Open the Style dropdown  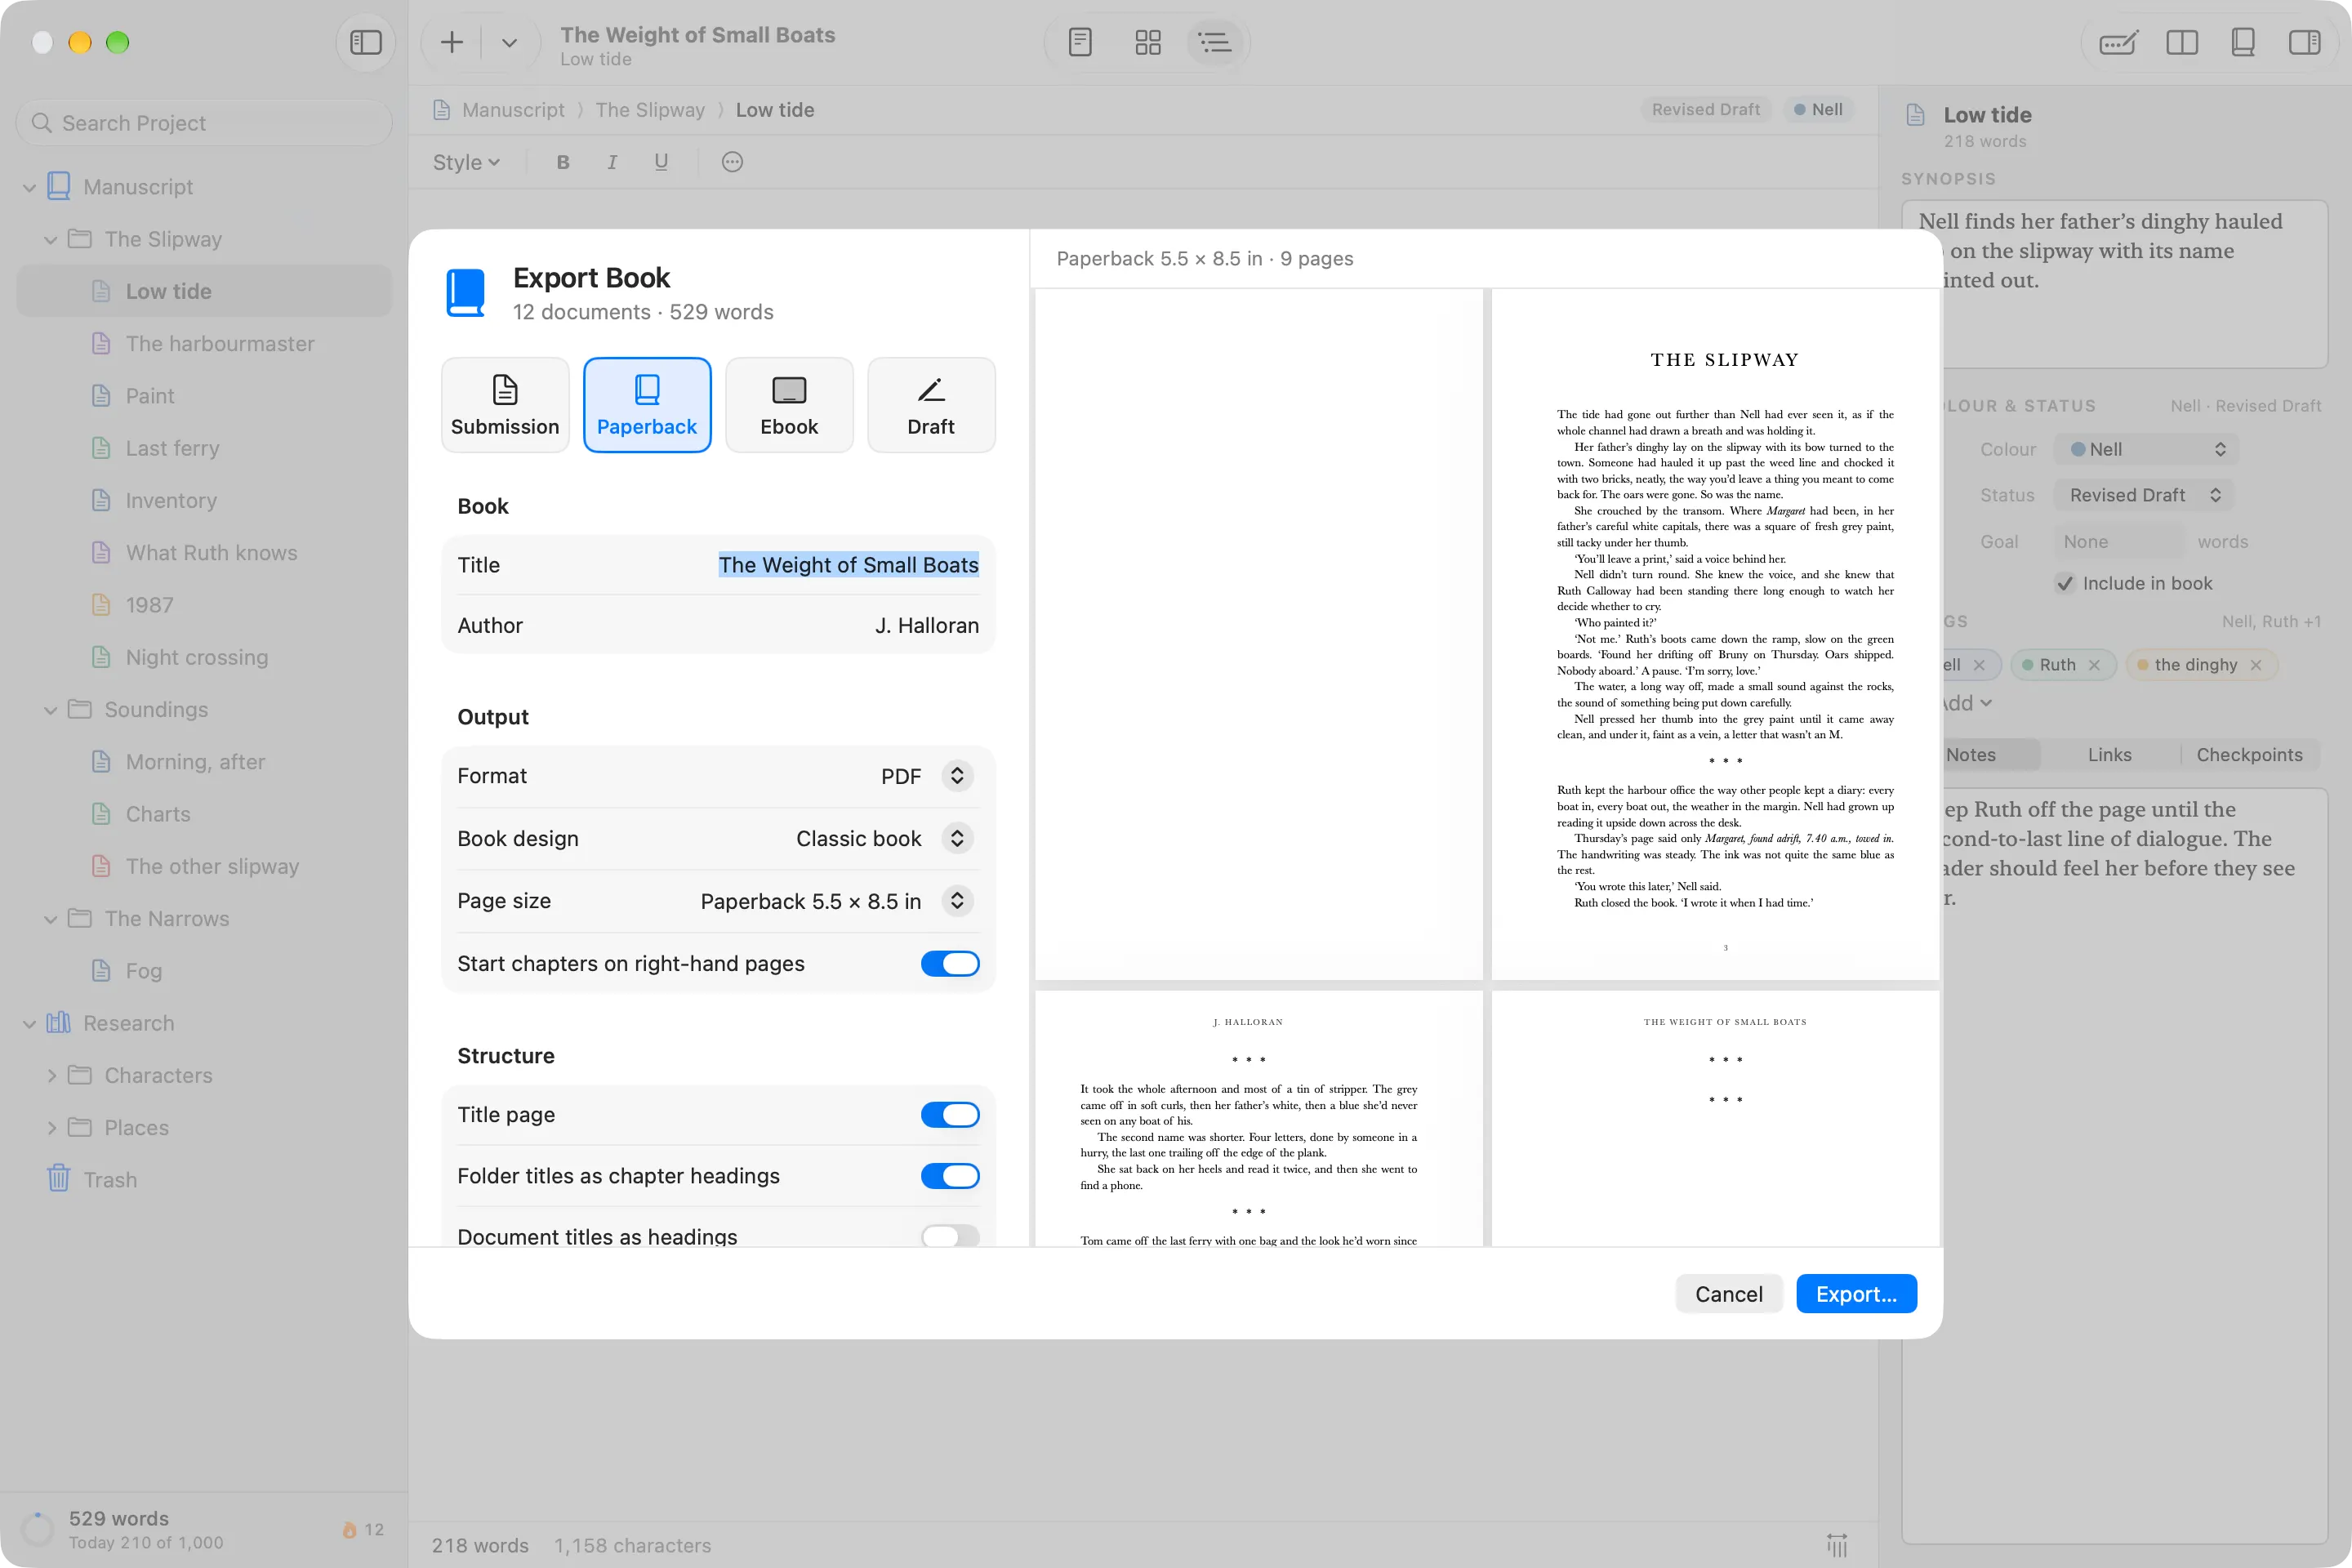point(466,162)
